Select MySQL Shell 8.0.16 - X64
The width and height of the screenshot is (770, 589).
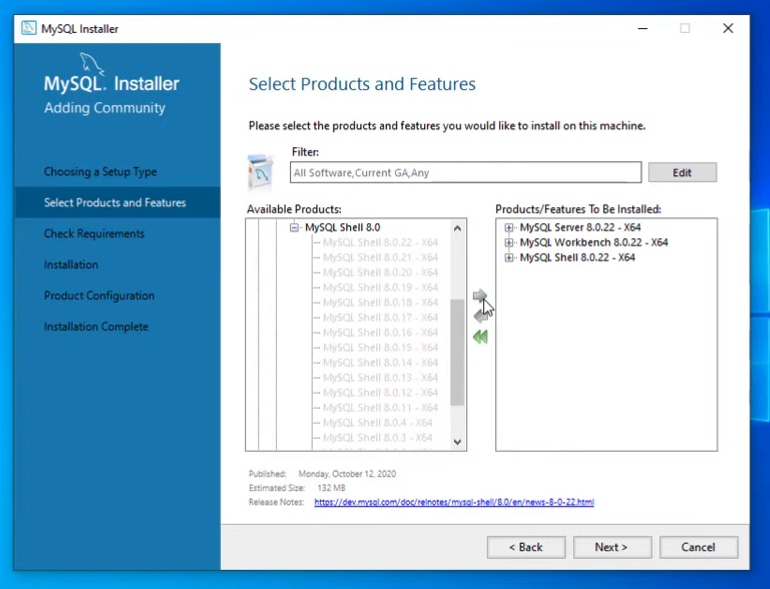pyautogui.click(x=380, y=333)
